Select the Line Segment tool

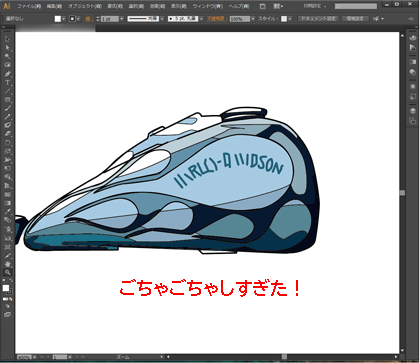pos(7,91)
